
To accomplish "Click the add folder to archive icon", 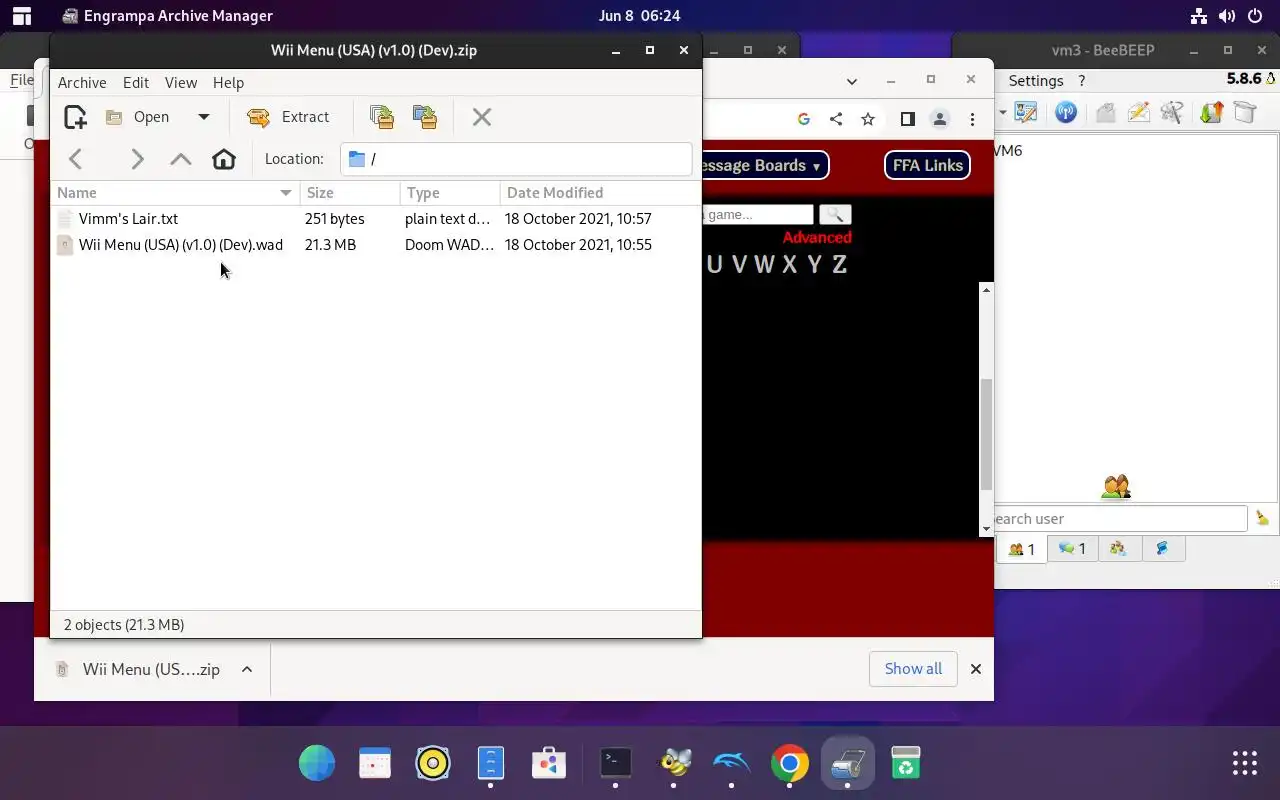I will [x=425, y=117].
